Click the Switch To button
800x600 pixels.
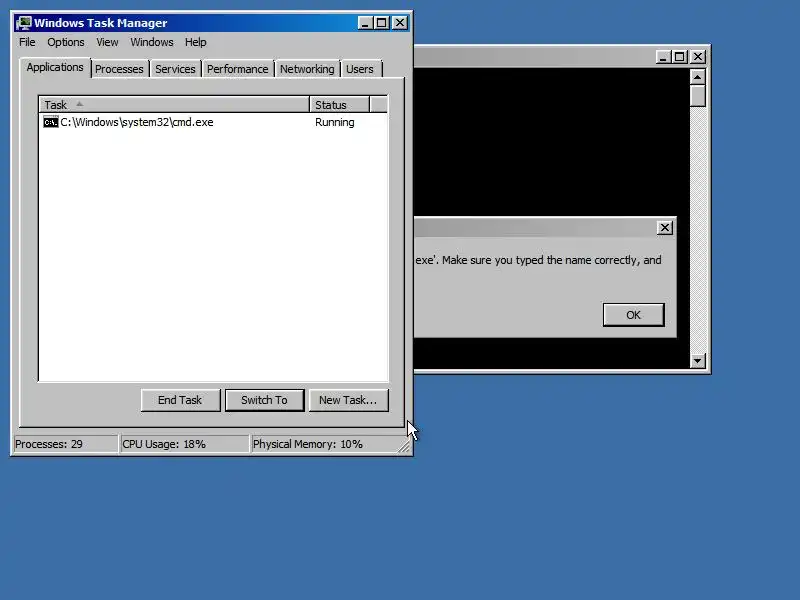[264, 400]
